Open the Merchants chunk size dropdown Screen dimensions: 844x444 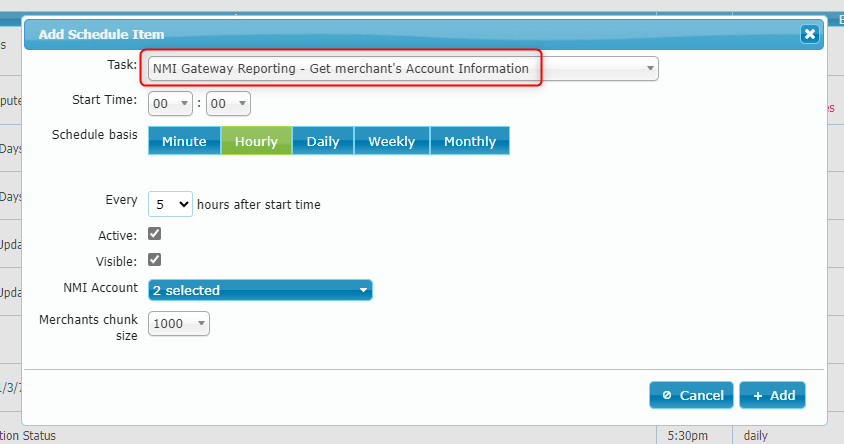[x=179, y=323]
